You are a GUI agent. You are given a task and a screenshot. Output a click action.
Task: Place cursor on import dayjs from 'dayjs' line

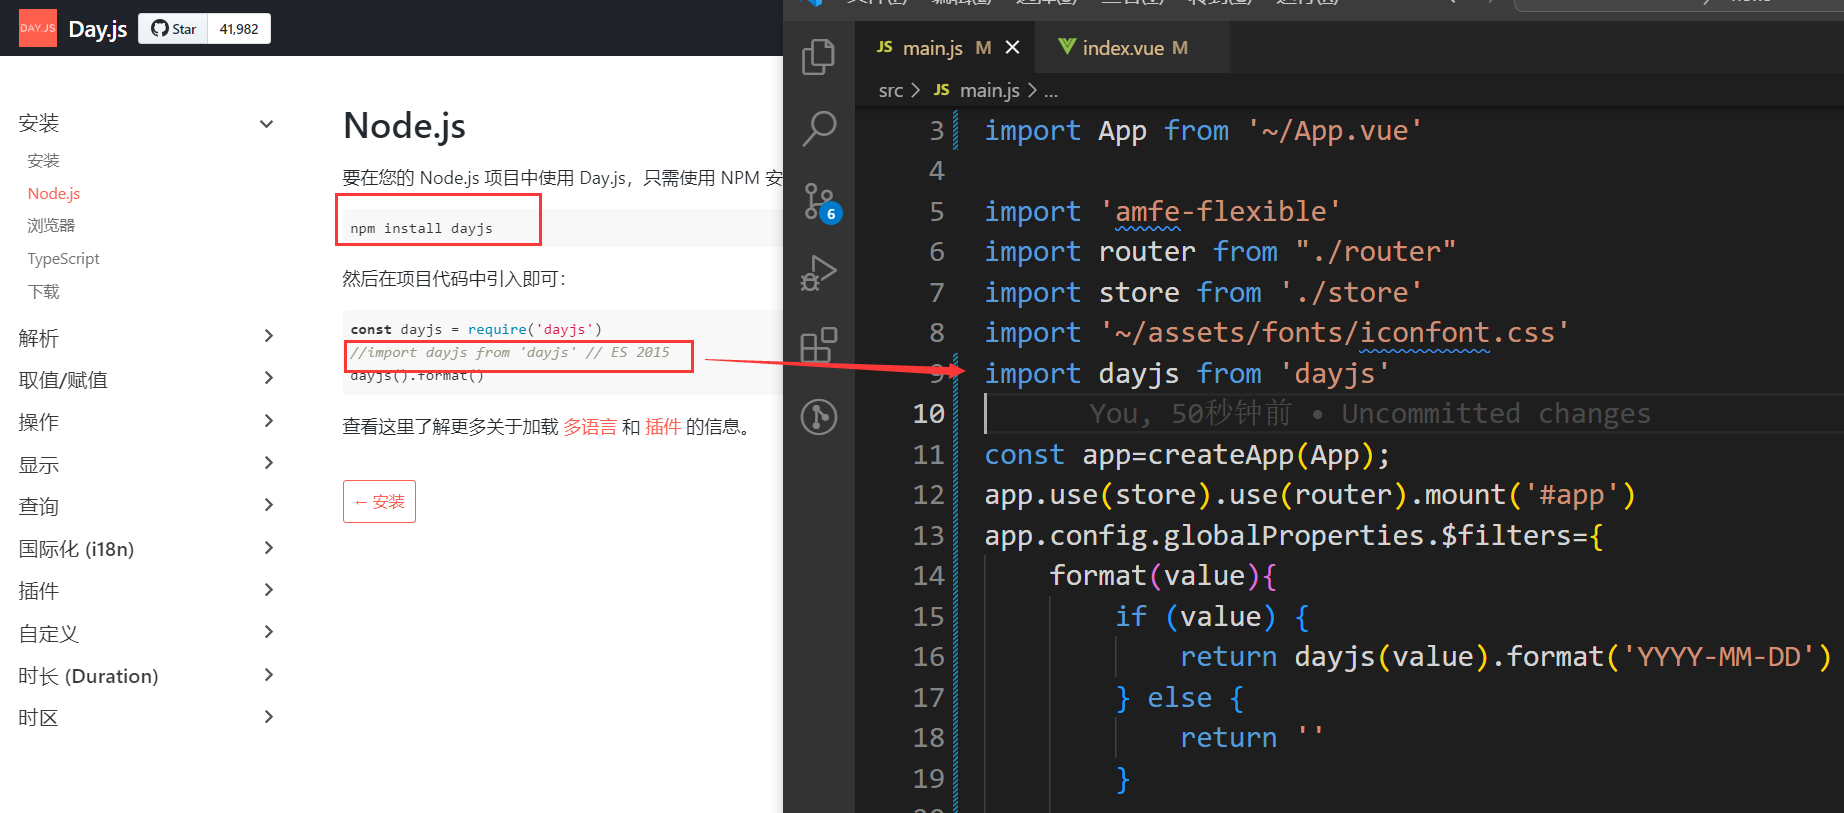(x=1187, y=374)
